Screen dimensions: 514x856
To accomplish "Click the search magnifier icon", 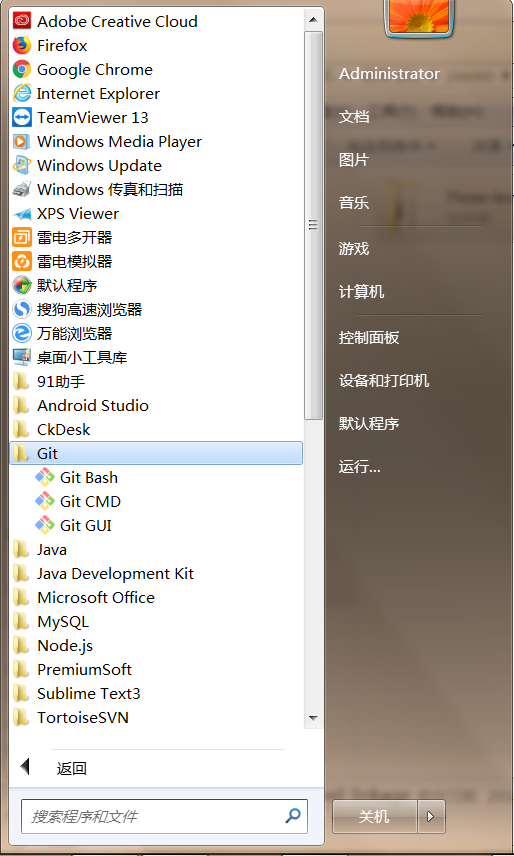I will click(x=293, y=816).
